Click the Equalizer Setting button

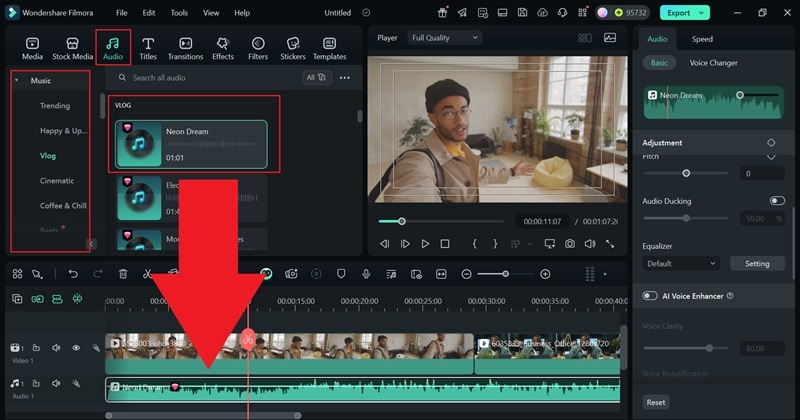pos(757,264)
